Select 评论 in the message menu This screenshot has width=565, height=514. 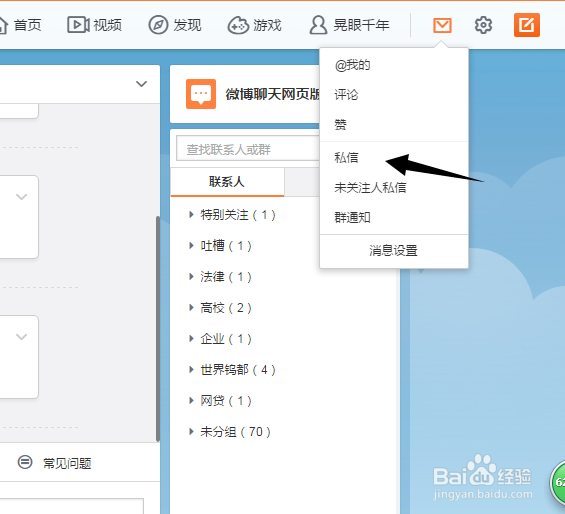click(x=394, y=95)
